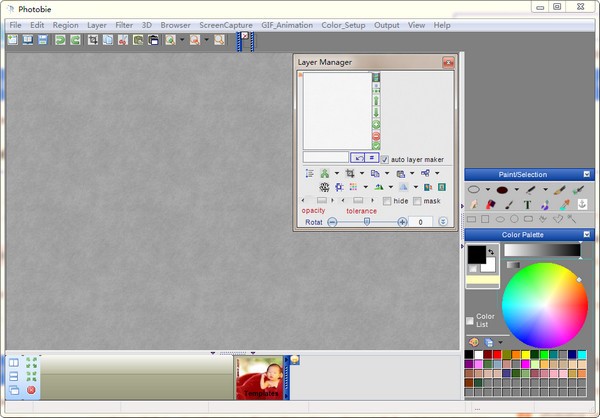Expand Layer Manager with double-chevron button
This screenshot has width=600, height=418.
(x=443, y=222)
